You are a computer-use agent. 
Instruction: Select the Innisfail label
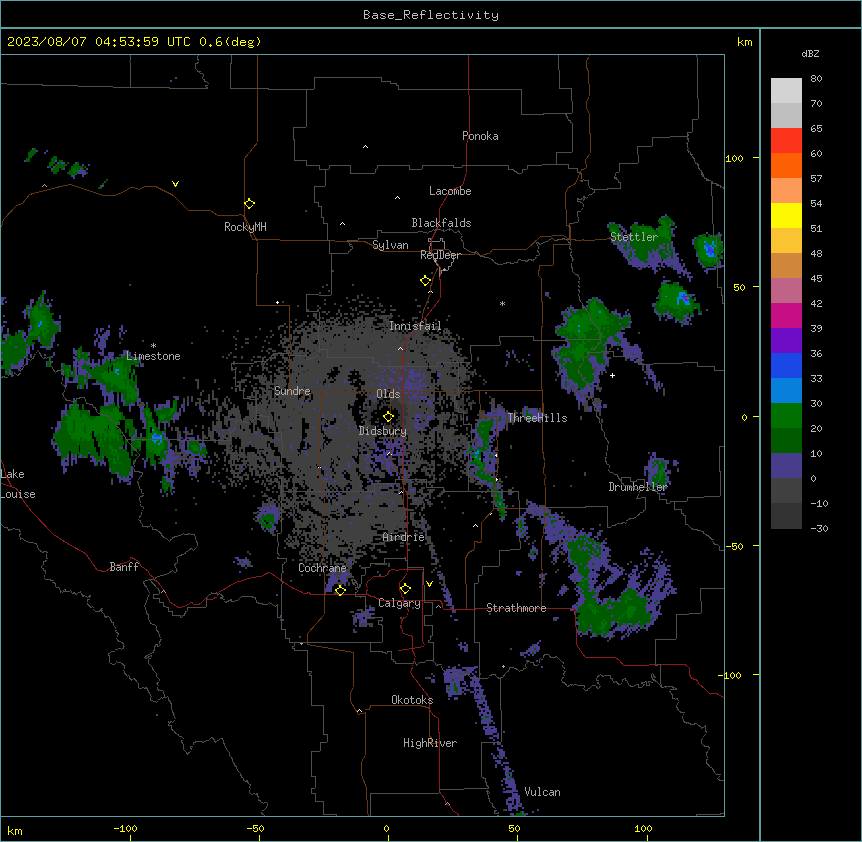(x=415, y=326)
